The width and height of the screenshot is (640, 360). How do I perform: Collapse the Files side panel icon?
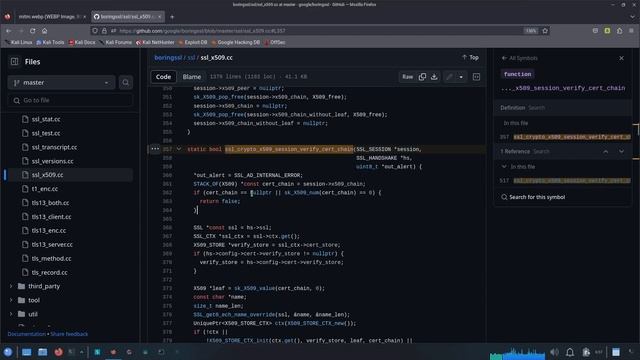click(x=15, y=62)
